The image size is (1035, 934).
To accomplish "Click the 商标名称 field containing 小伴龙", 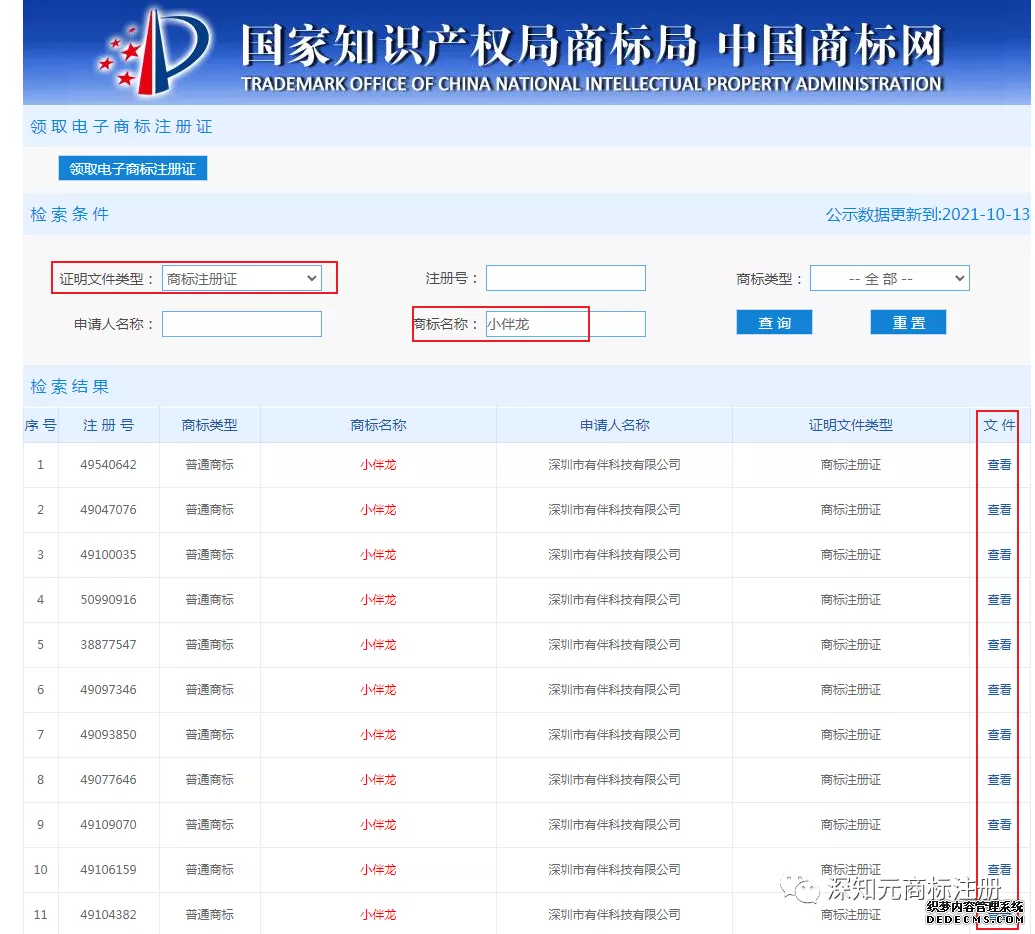I will [x=566, y=324].
